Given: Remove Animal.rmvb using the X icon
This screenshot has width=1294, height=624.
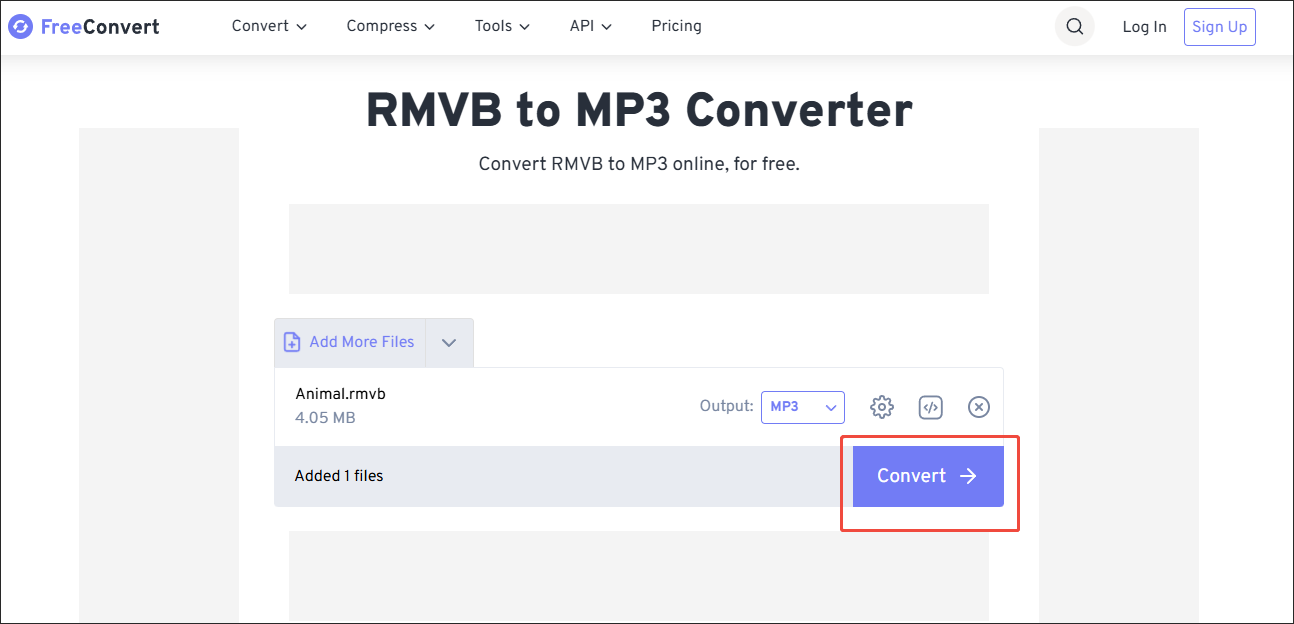Looking at the screenshot, I should point(978,407).
